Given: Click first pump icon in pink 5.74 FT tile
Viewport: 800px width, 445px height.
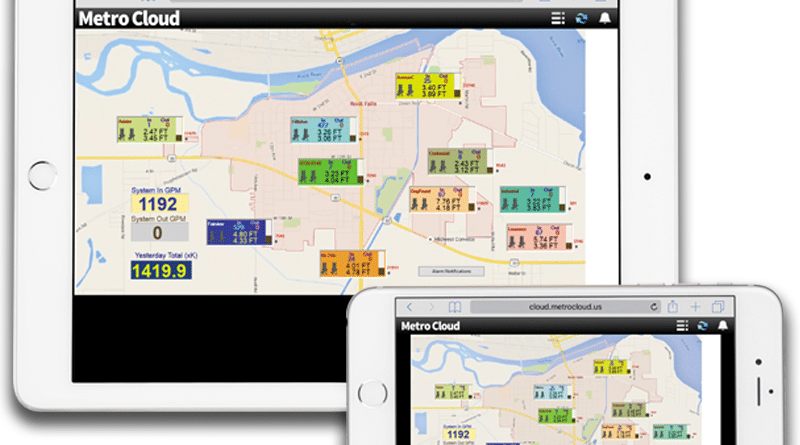Looking at the screenshot, I should [512, 242].
